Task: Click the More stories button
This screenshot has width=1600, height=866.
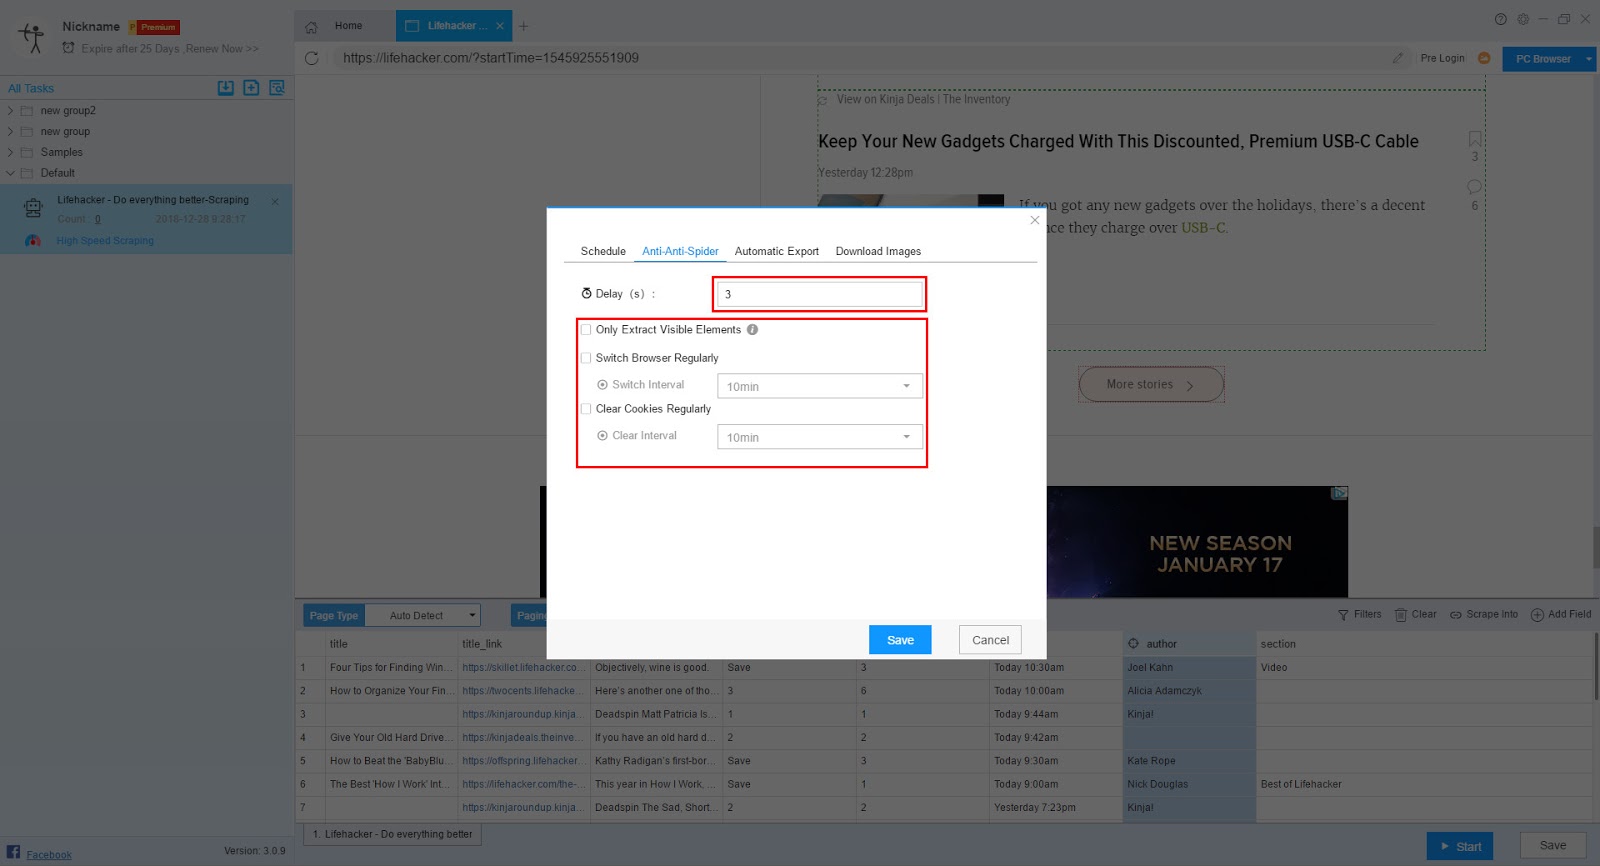Action: [1151, 384]
